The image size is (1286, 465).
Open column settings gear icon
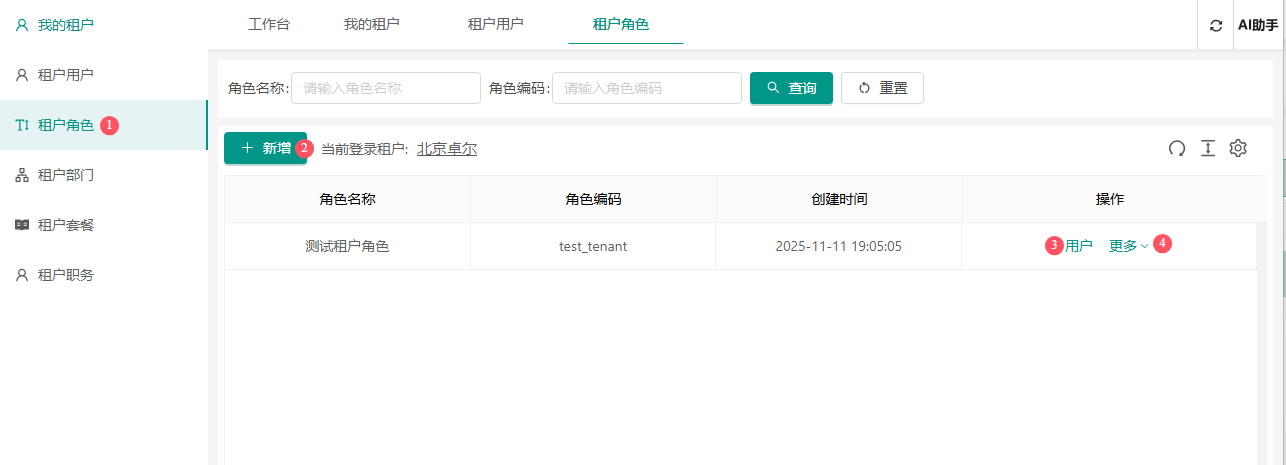1238,148
